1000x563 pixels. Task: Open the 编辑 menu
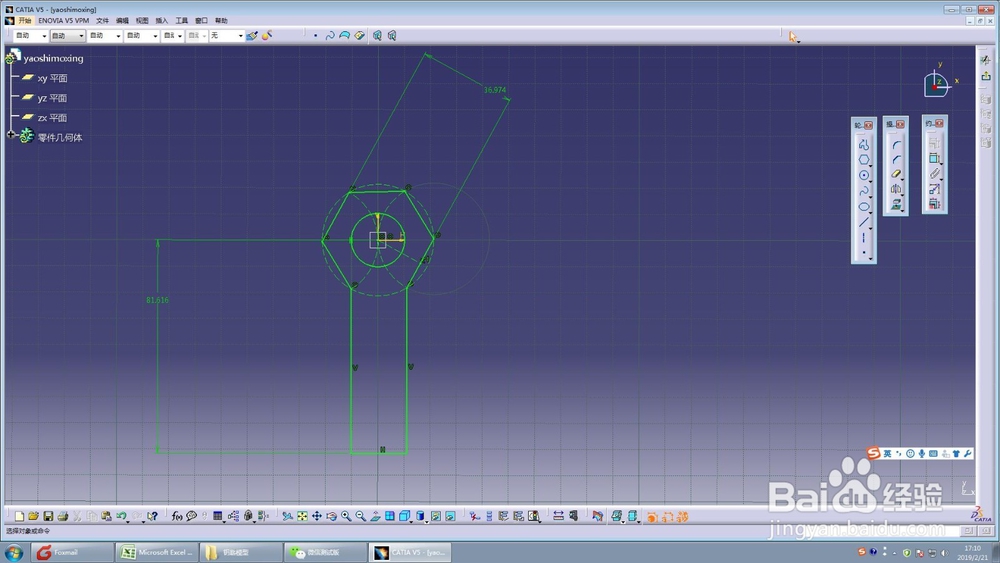(x=122, y=20)
